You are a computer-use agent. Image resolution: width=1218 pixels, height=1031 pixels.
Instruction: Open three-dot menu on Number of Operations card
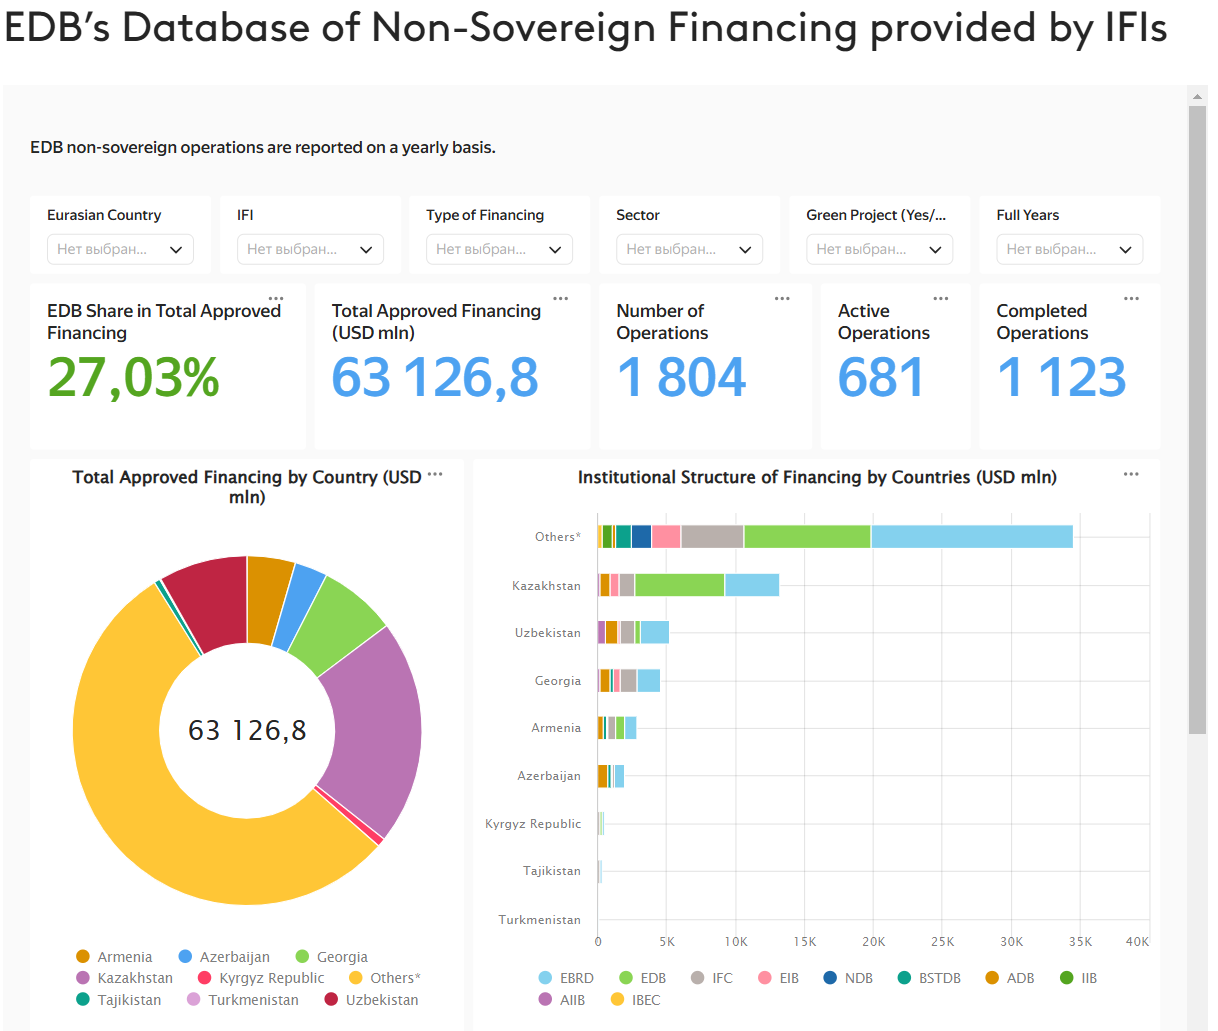click(x=782, y=299)
